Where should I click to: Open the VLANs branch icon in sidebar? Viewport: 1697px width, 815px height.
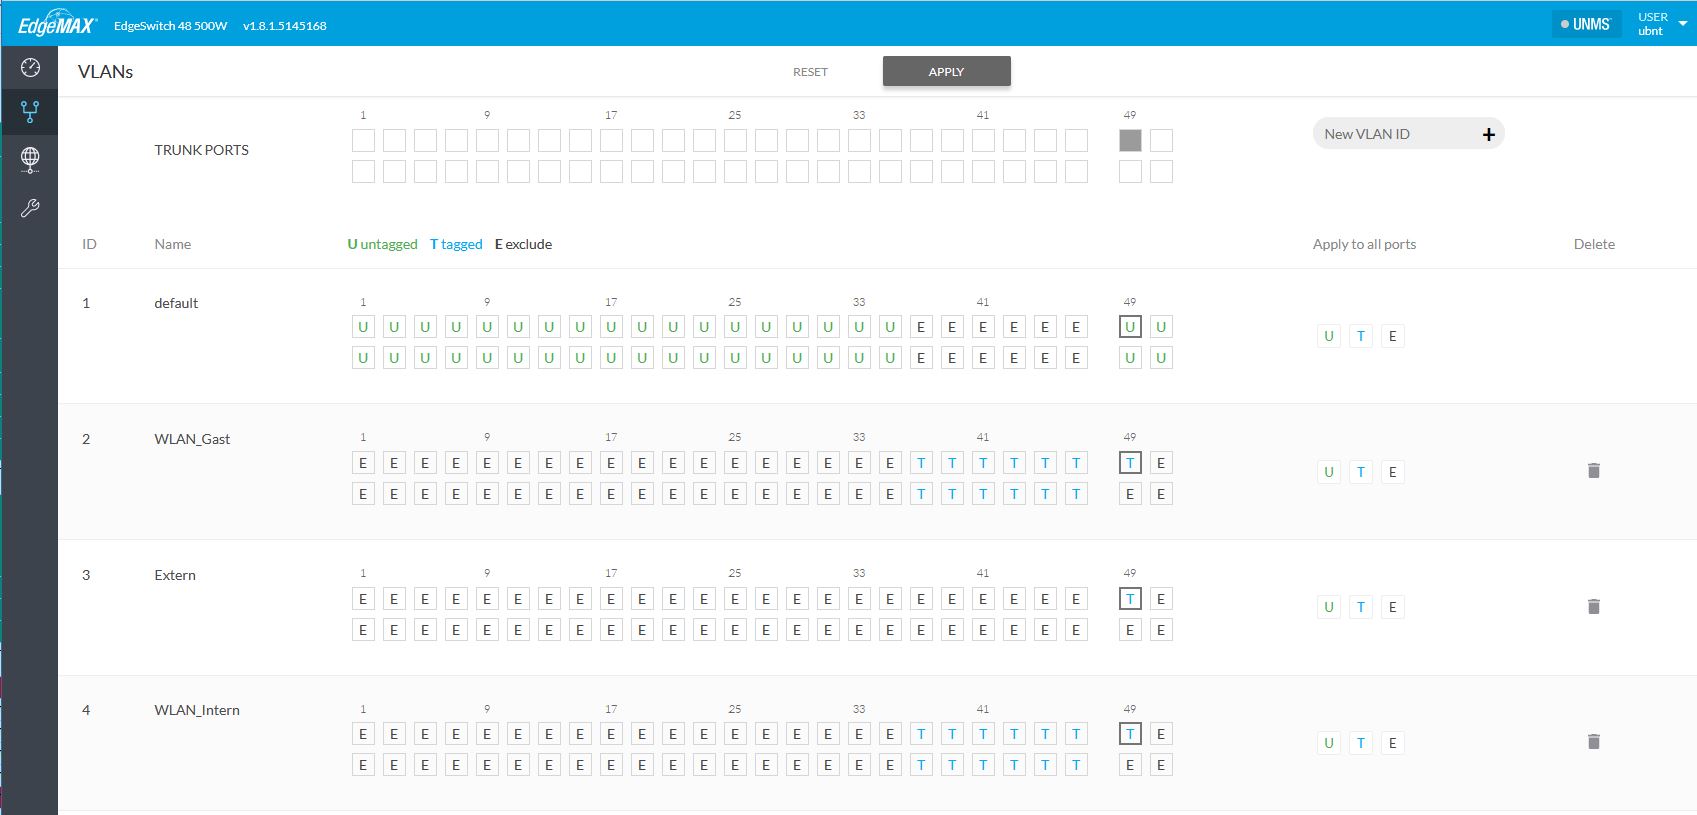tap(30, 112)
